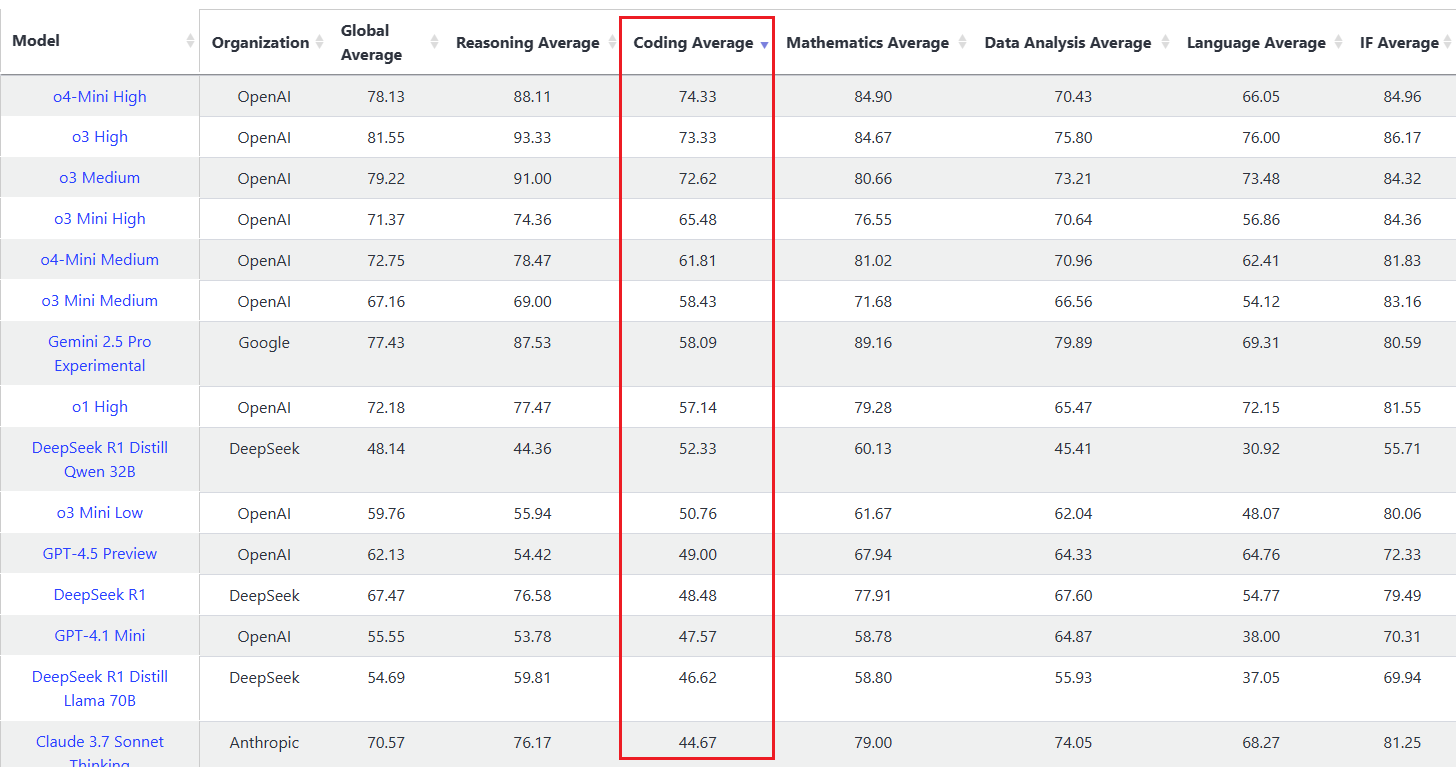Open the DeepSeek R1 Distill Llama 70B link
Image resolution: width=1456 pixels, height=767 pixels.
(x=100, y=689)
